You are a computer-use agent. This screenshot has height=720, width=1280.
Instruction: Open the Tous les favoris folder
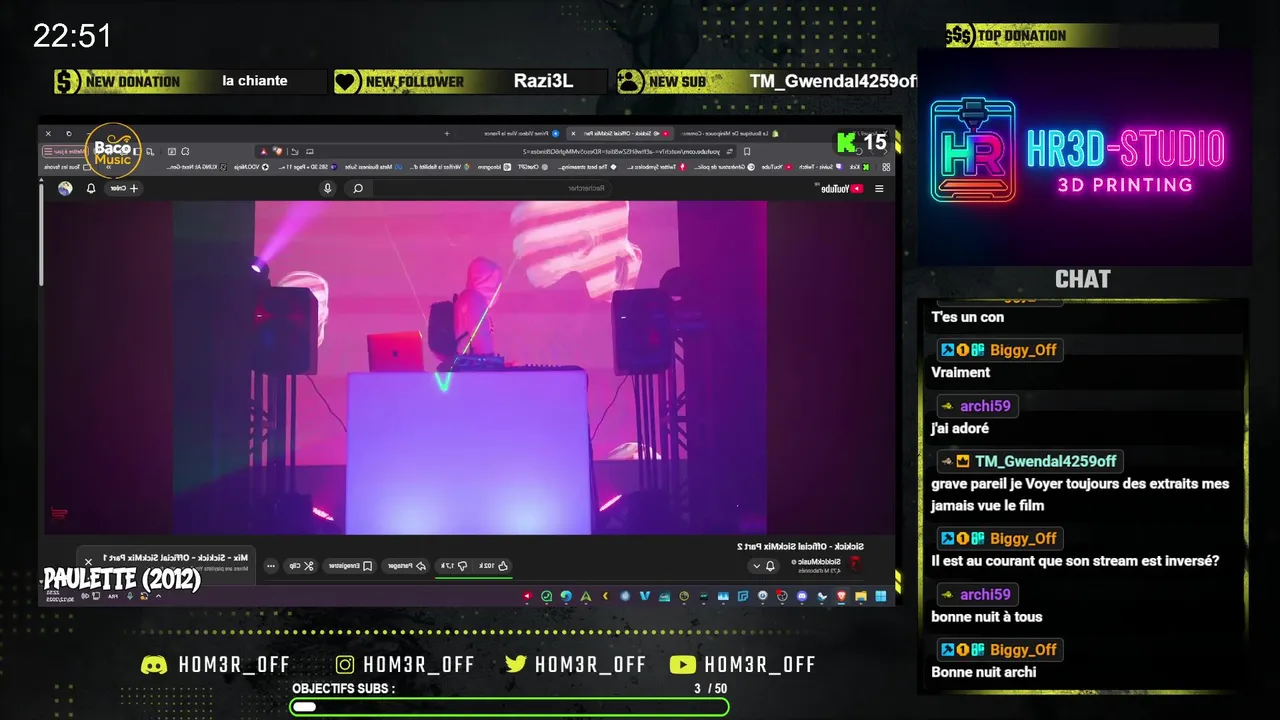pos(67,167)
